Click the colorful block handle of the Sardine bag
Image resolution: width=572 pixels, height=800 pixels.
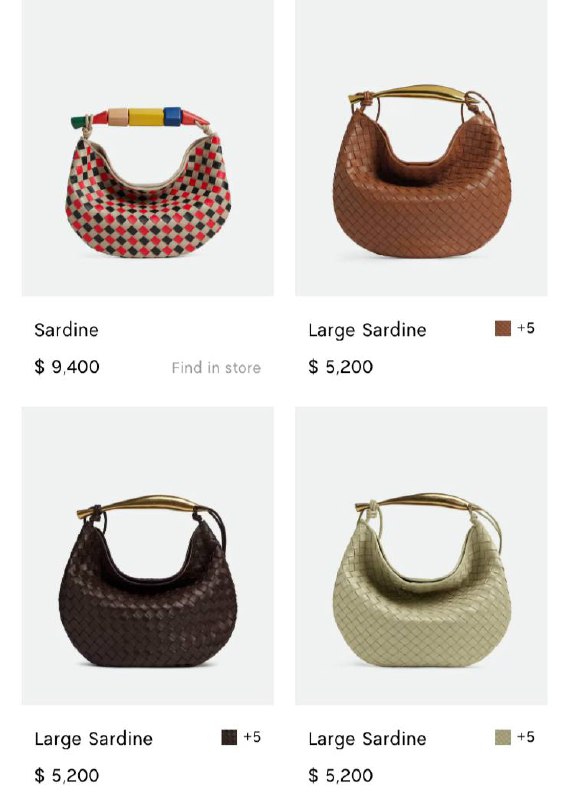(x=140, y=117)
